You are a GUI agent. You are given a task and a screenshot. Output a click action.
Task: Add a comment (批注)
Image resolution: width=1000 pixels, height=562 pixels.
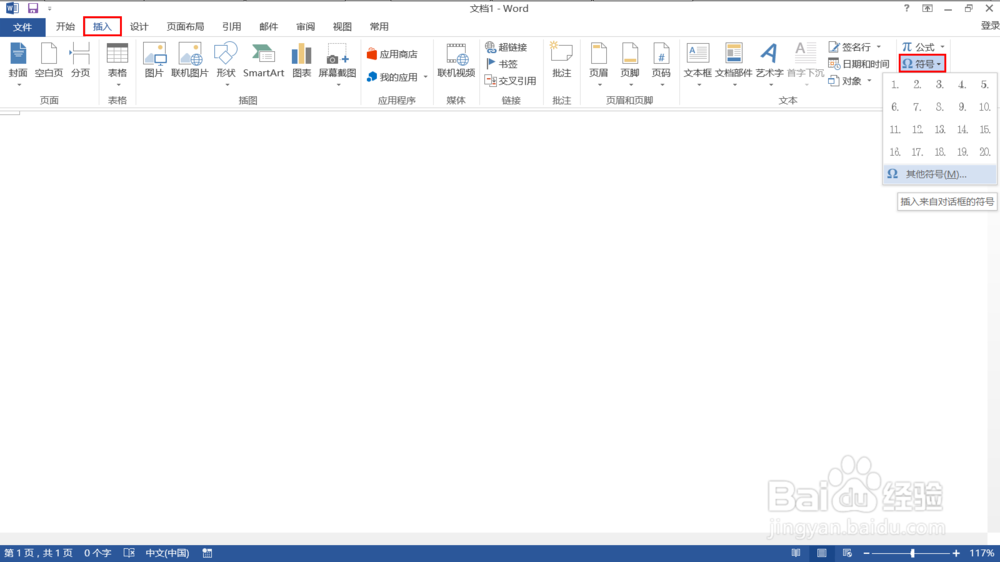click(x=562, y=61)
